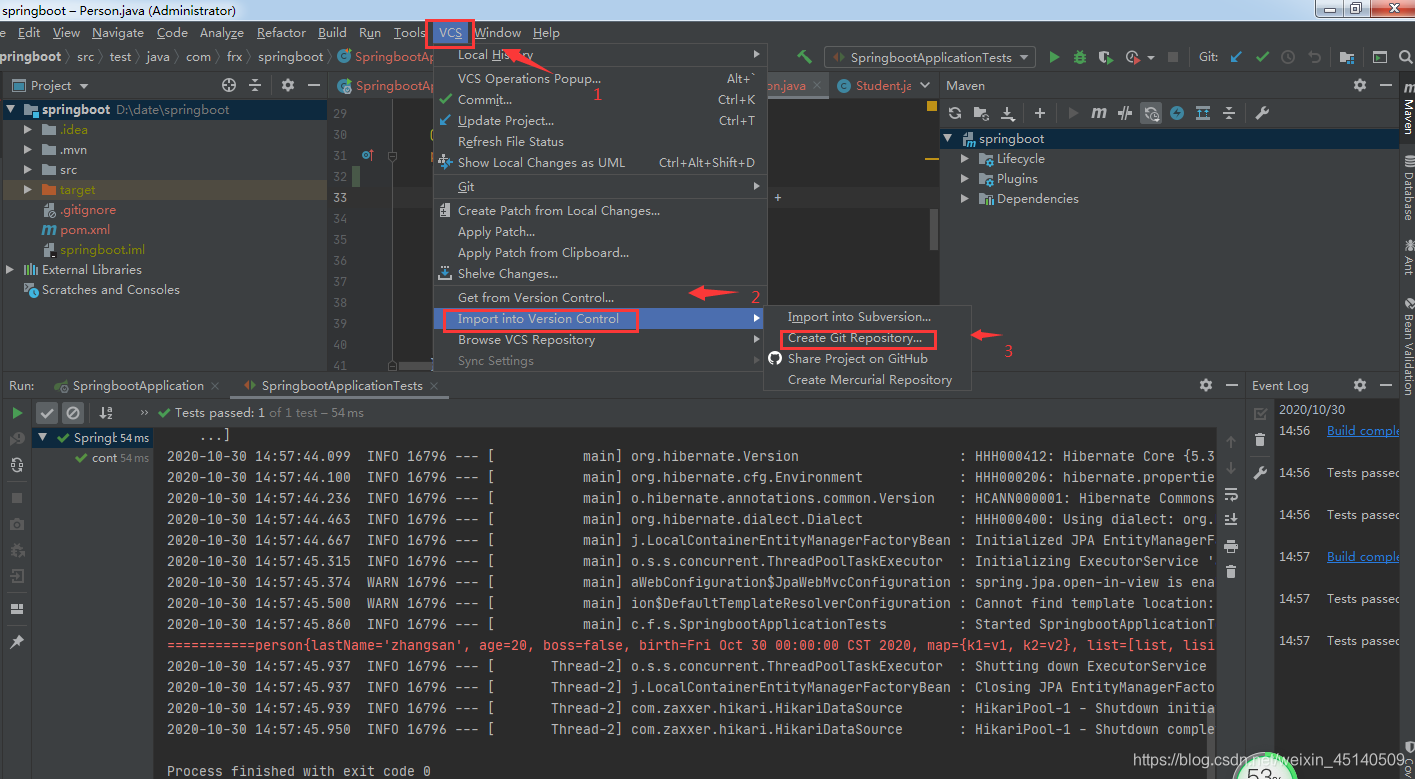Viewport: 1415px width, 779px height.
Task: Click first Build completed link at 14:56
Action: pyautogui.click(x=1363, y=431)
